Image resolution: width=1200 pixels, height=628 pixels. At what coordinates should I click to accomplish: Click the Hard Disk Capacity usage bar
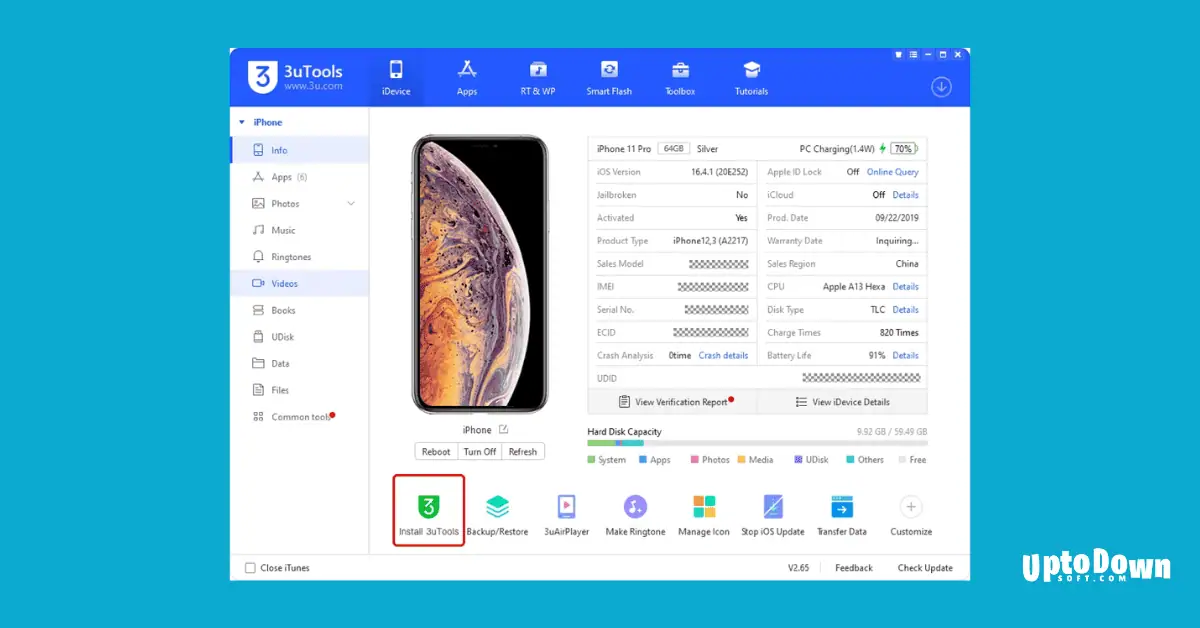(x=757, y=443)
